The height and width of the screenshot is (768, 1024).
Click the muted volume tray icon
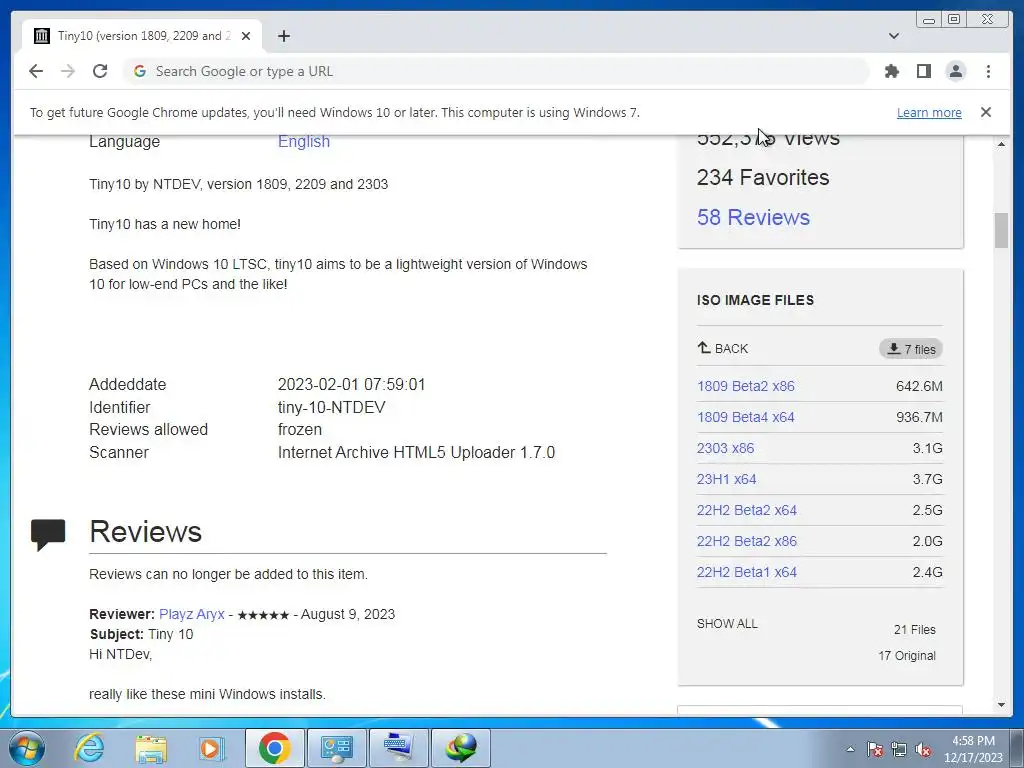923,749
